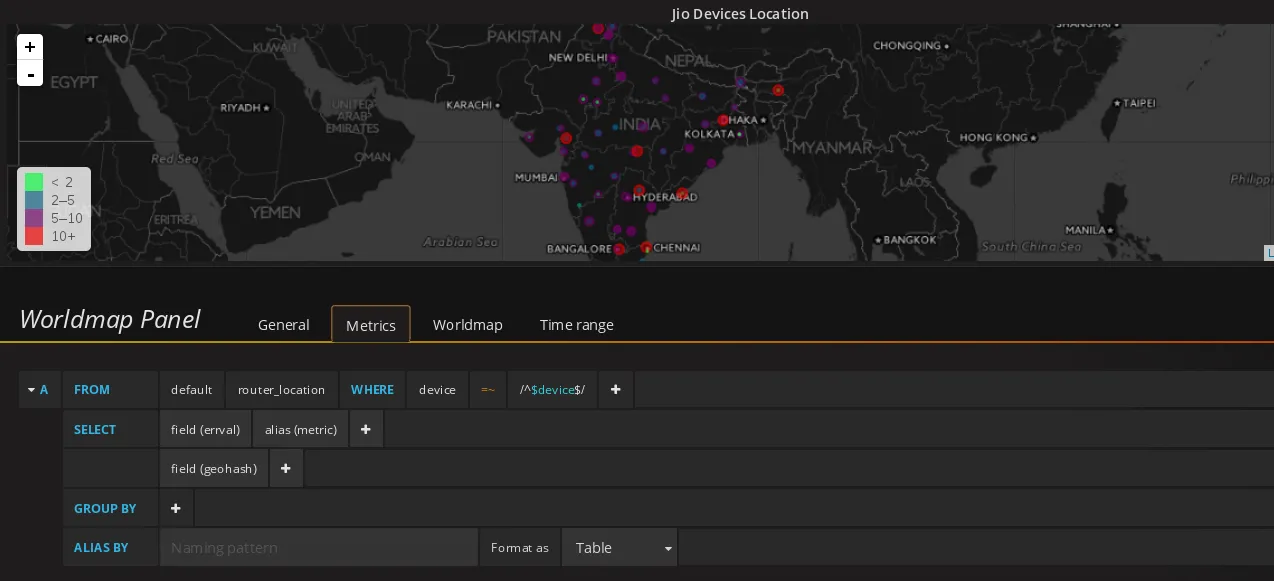Add function to geohash select row
Screen dimensions: 1274x581
[x=286, y=468]
